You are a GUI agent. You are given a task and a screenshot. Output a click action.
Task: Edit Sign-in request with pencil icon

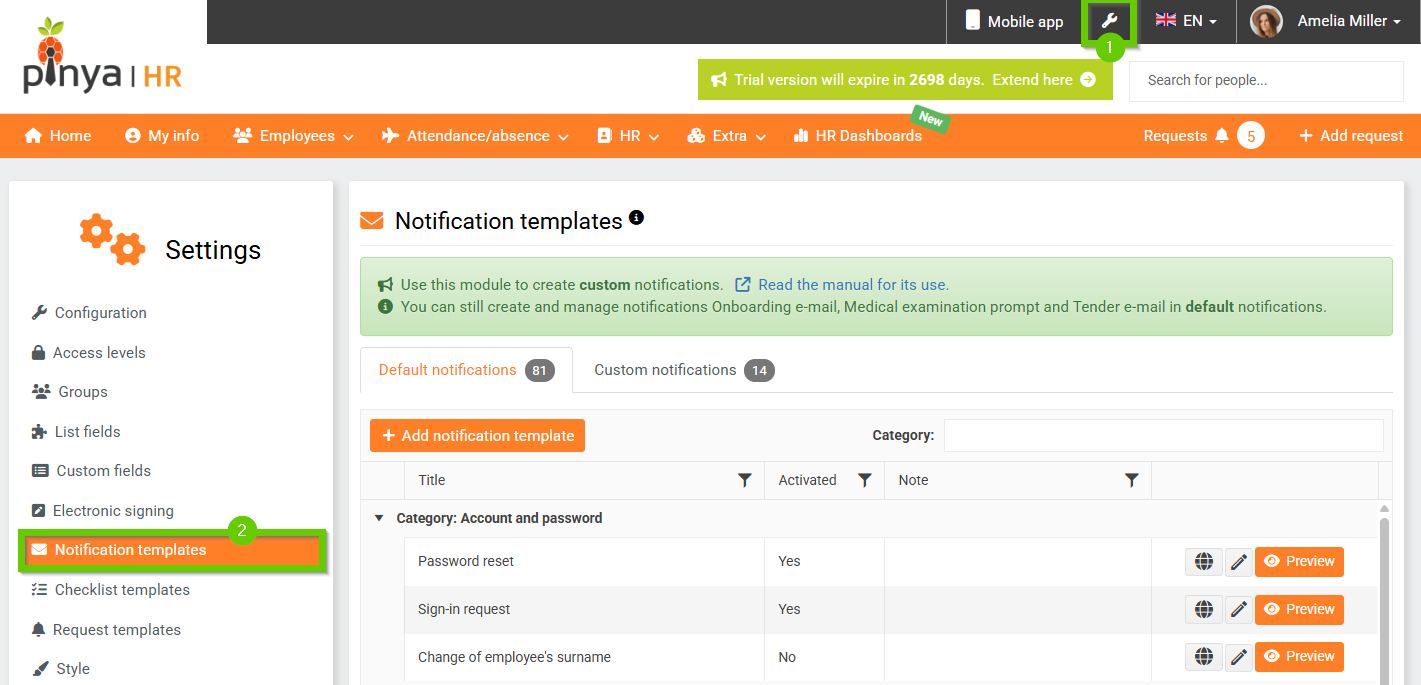[1239, 609]
